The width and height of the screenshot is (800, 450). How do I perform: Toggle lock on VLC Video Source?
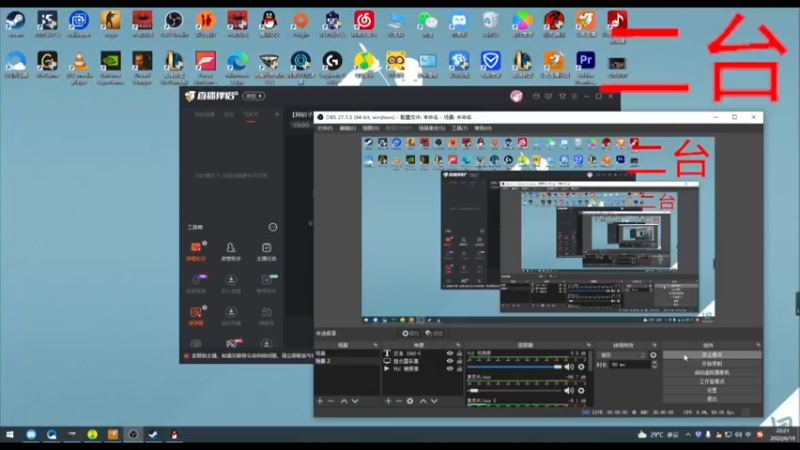(459, 368)
